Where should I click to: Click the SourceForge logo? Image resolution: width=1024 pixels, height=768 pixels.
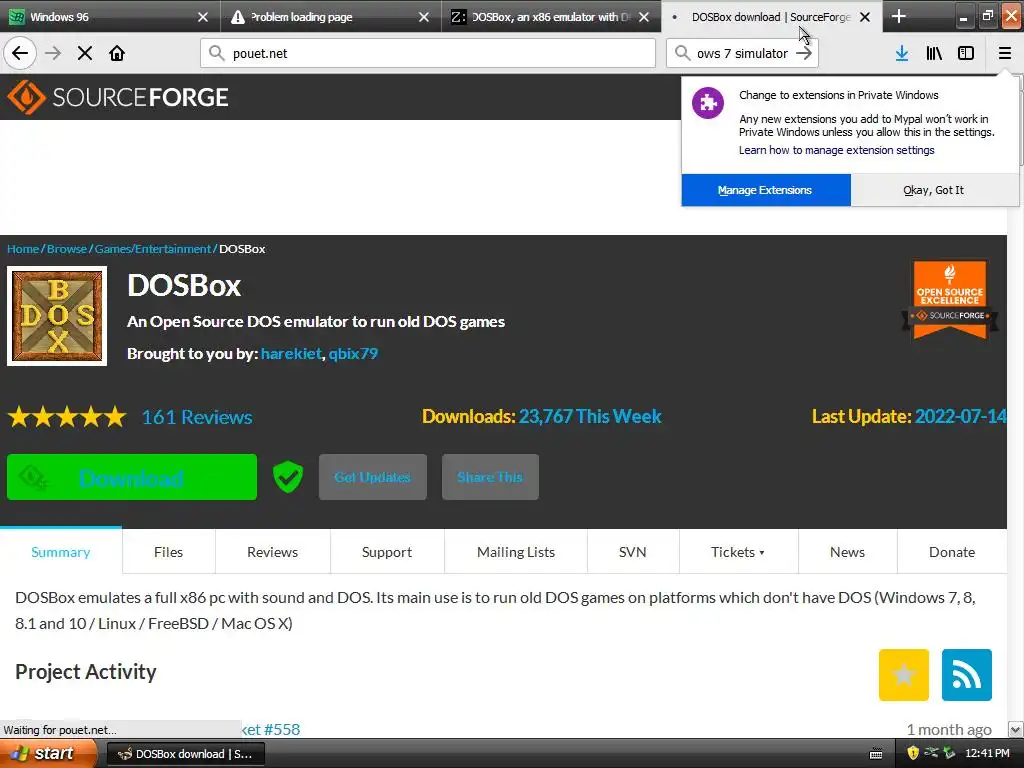118,97
